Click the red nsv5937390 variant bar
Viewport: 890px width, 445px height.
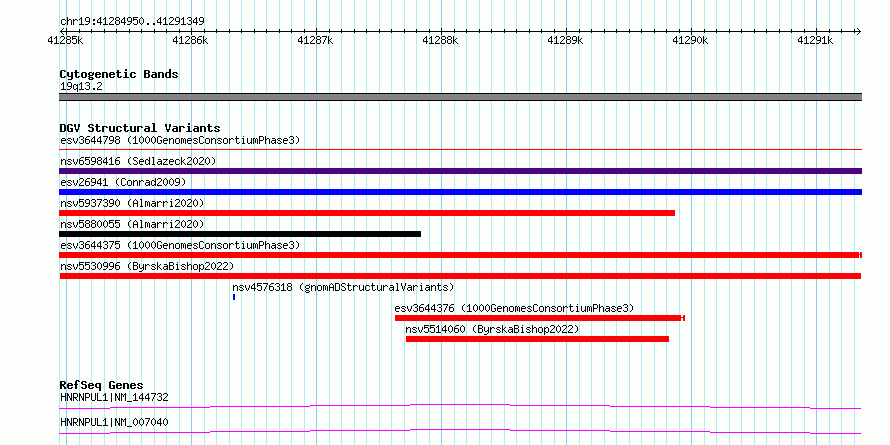tap(367, 213)
